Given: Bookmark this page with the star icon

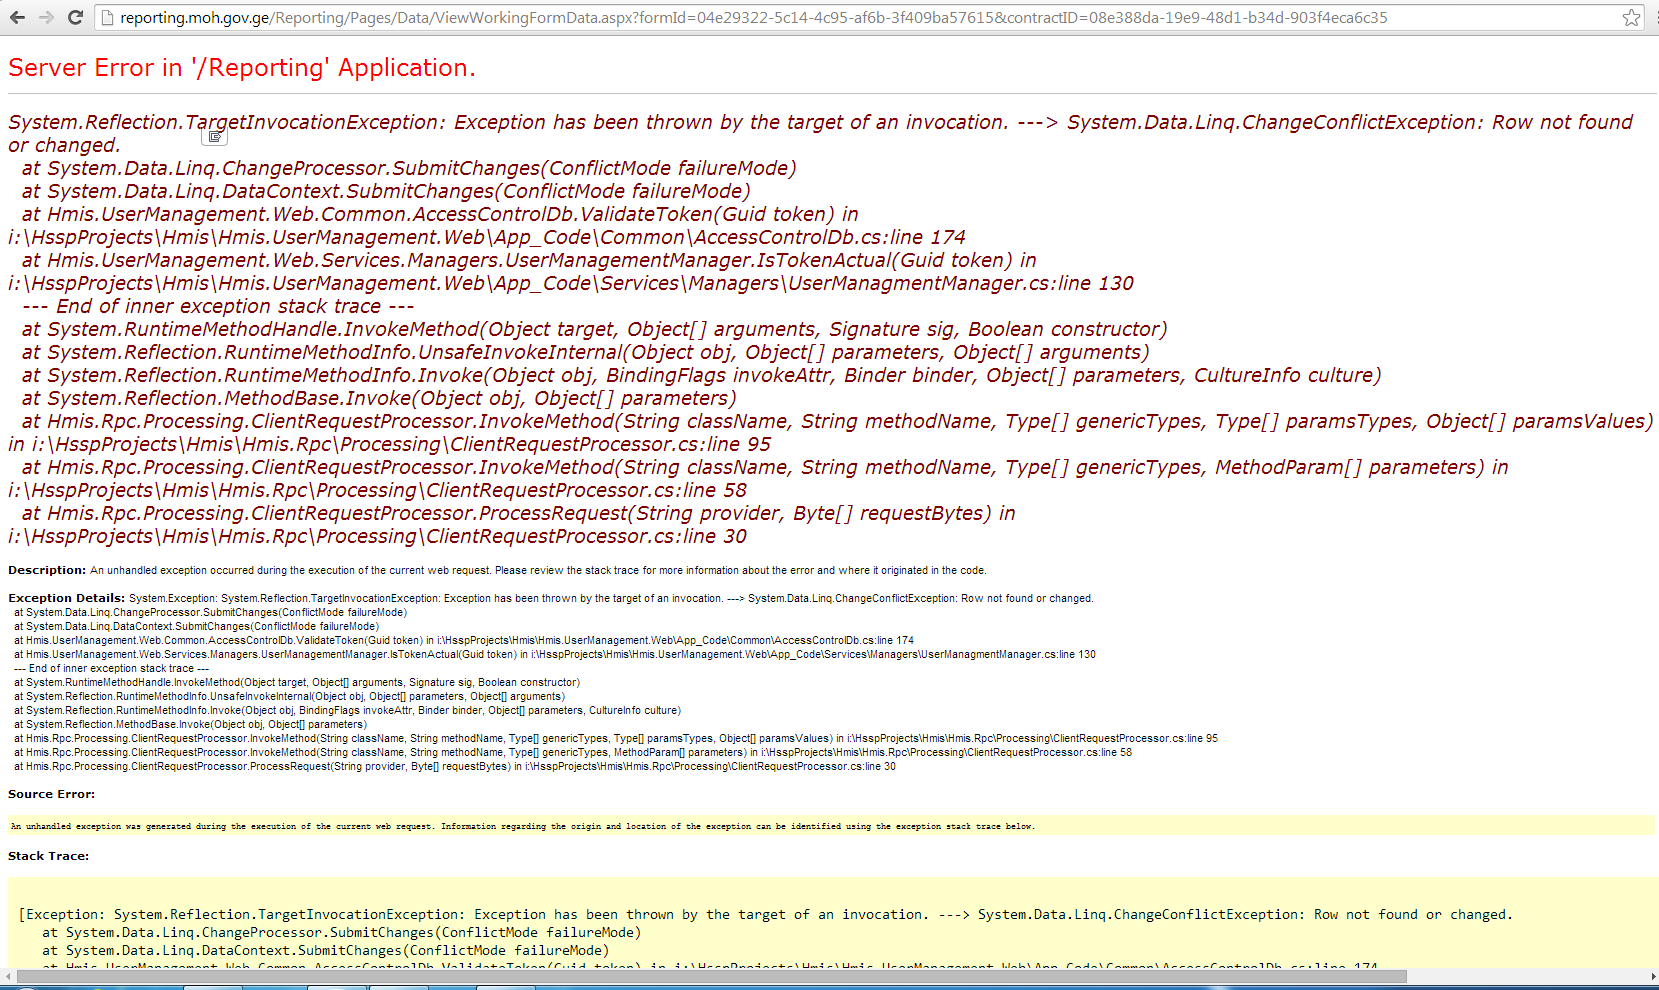Looking at the screenshot, I should [1631, 17].
